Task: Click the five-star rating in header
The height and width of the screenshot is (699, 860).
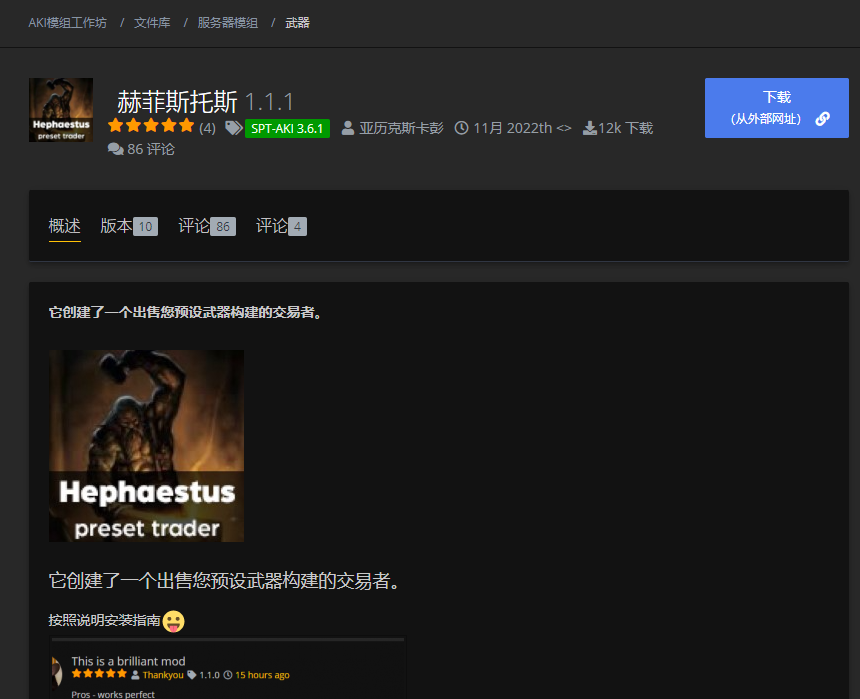Action: point(151,126)
